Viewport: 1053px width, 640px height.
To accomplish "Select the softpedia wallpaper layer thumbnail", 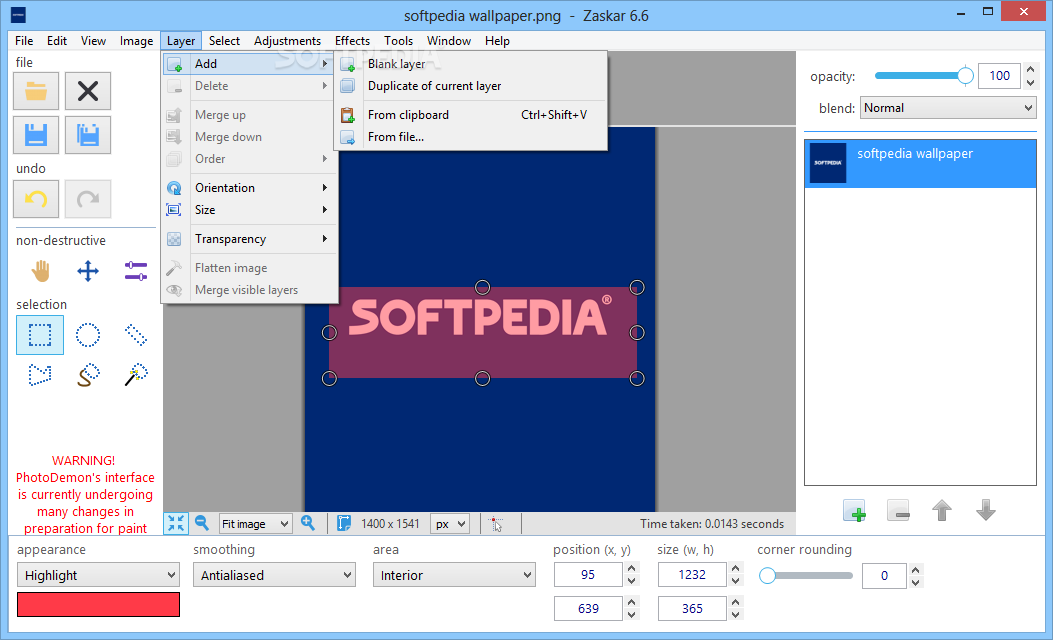I will click(827, 163).
